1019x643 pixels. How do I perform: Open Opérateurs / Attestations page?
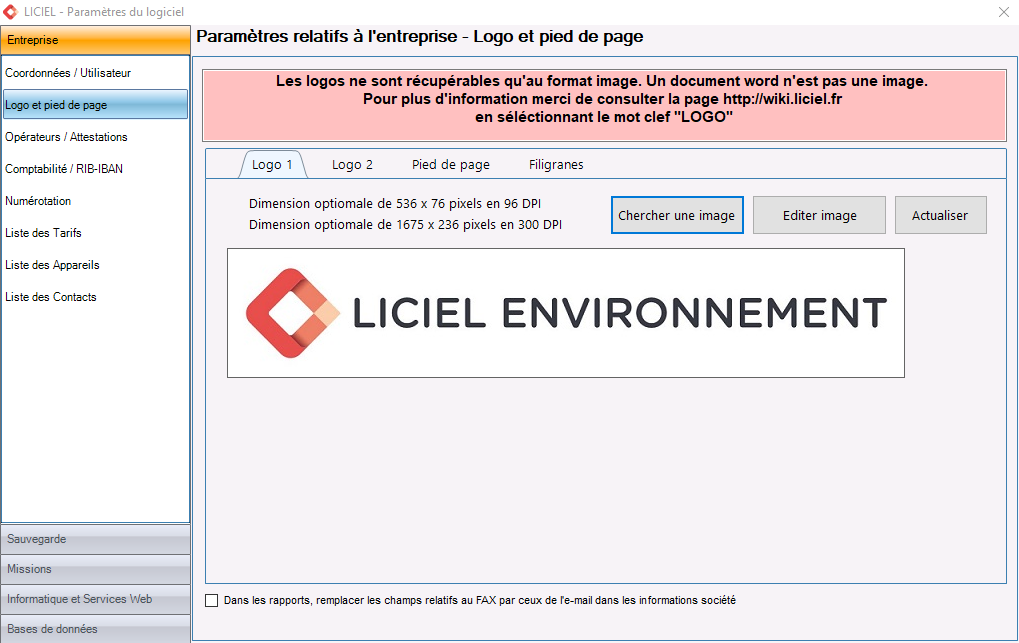[x=66, y=137]
